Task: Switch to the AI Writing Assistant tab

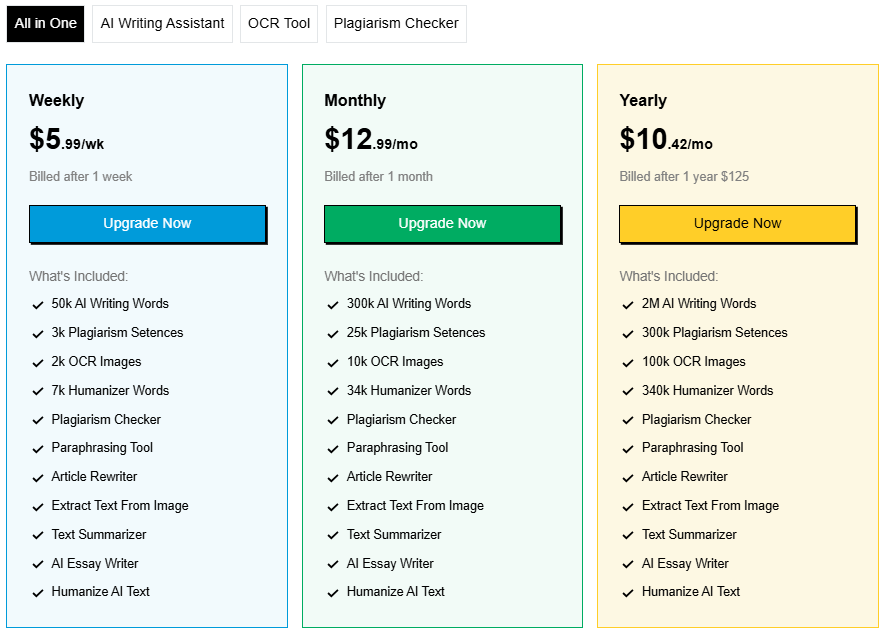Action: click(x=162, y=23)
